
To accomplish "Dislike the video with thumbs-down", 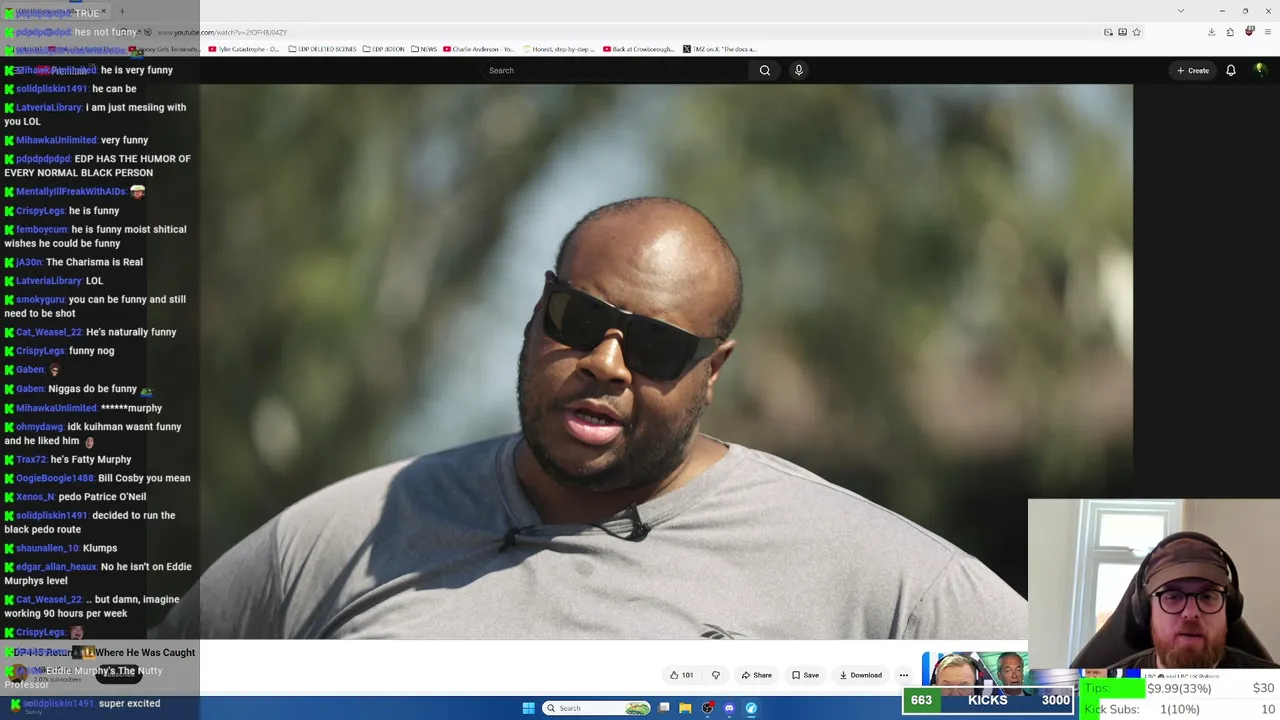I will (715, 675).
